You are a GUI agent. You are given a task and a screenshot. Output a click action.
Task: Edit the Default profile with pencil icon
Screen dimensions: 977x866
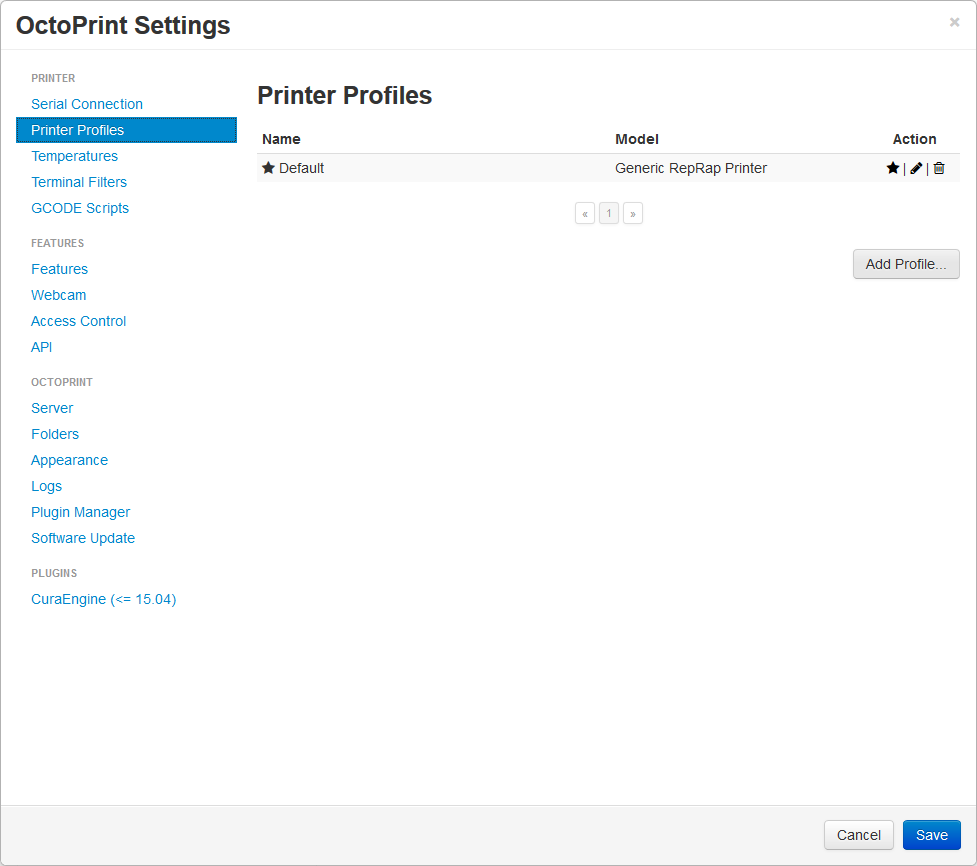pyautogui.click(x=915, y=168)
